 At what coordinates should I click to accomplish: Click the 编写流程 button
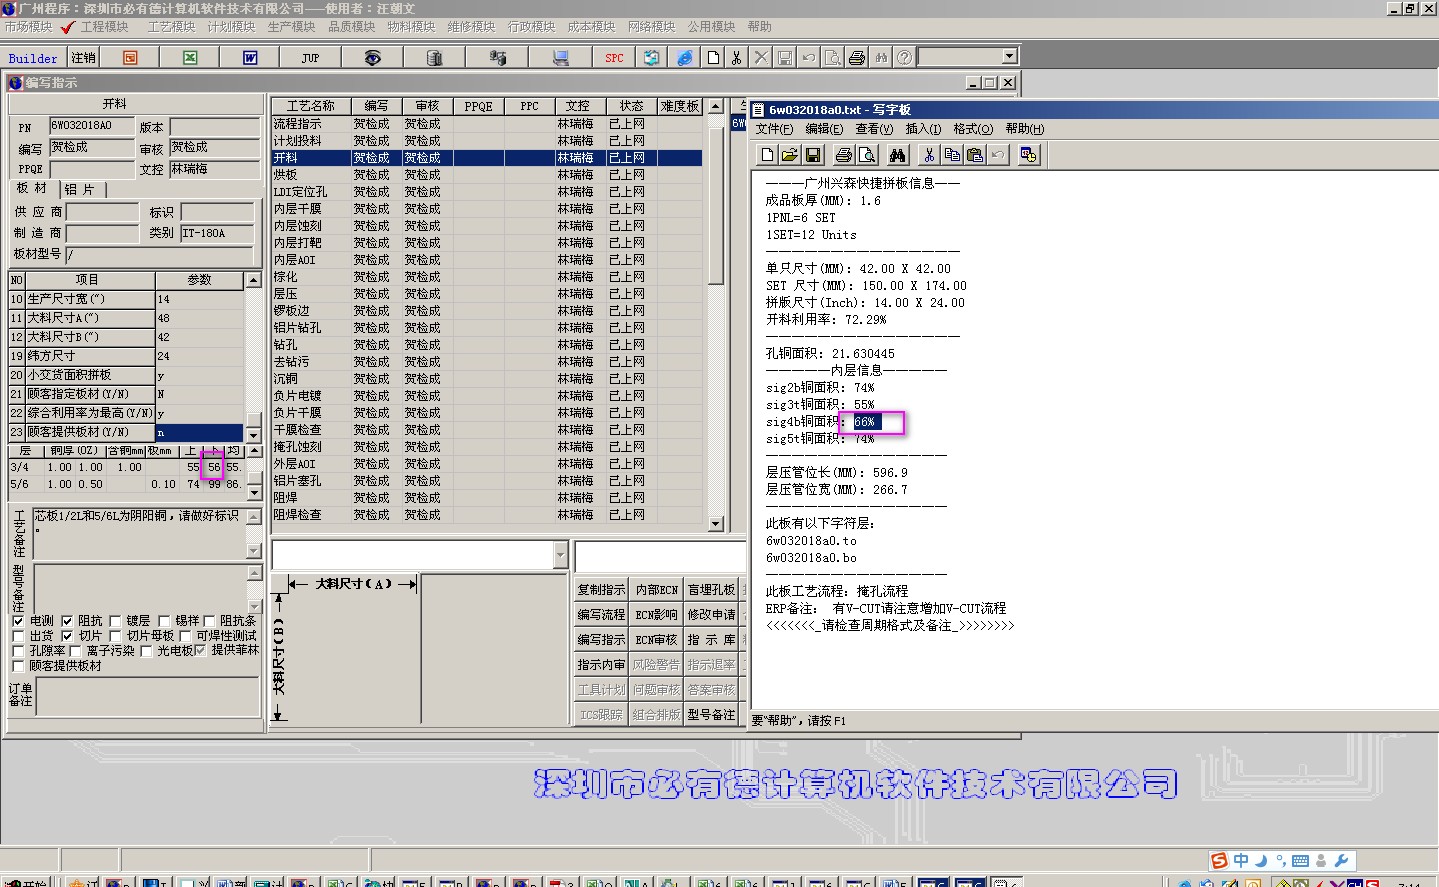[x=601, y=615]
